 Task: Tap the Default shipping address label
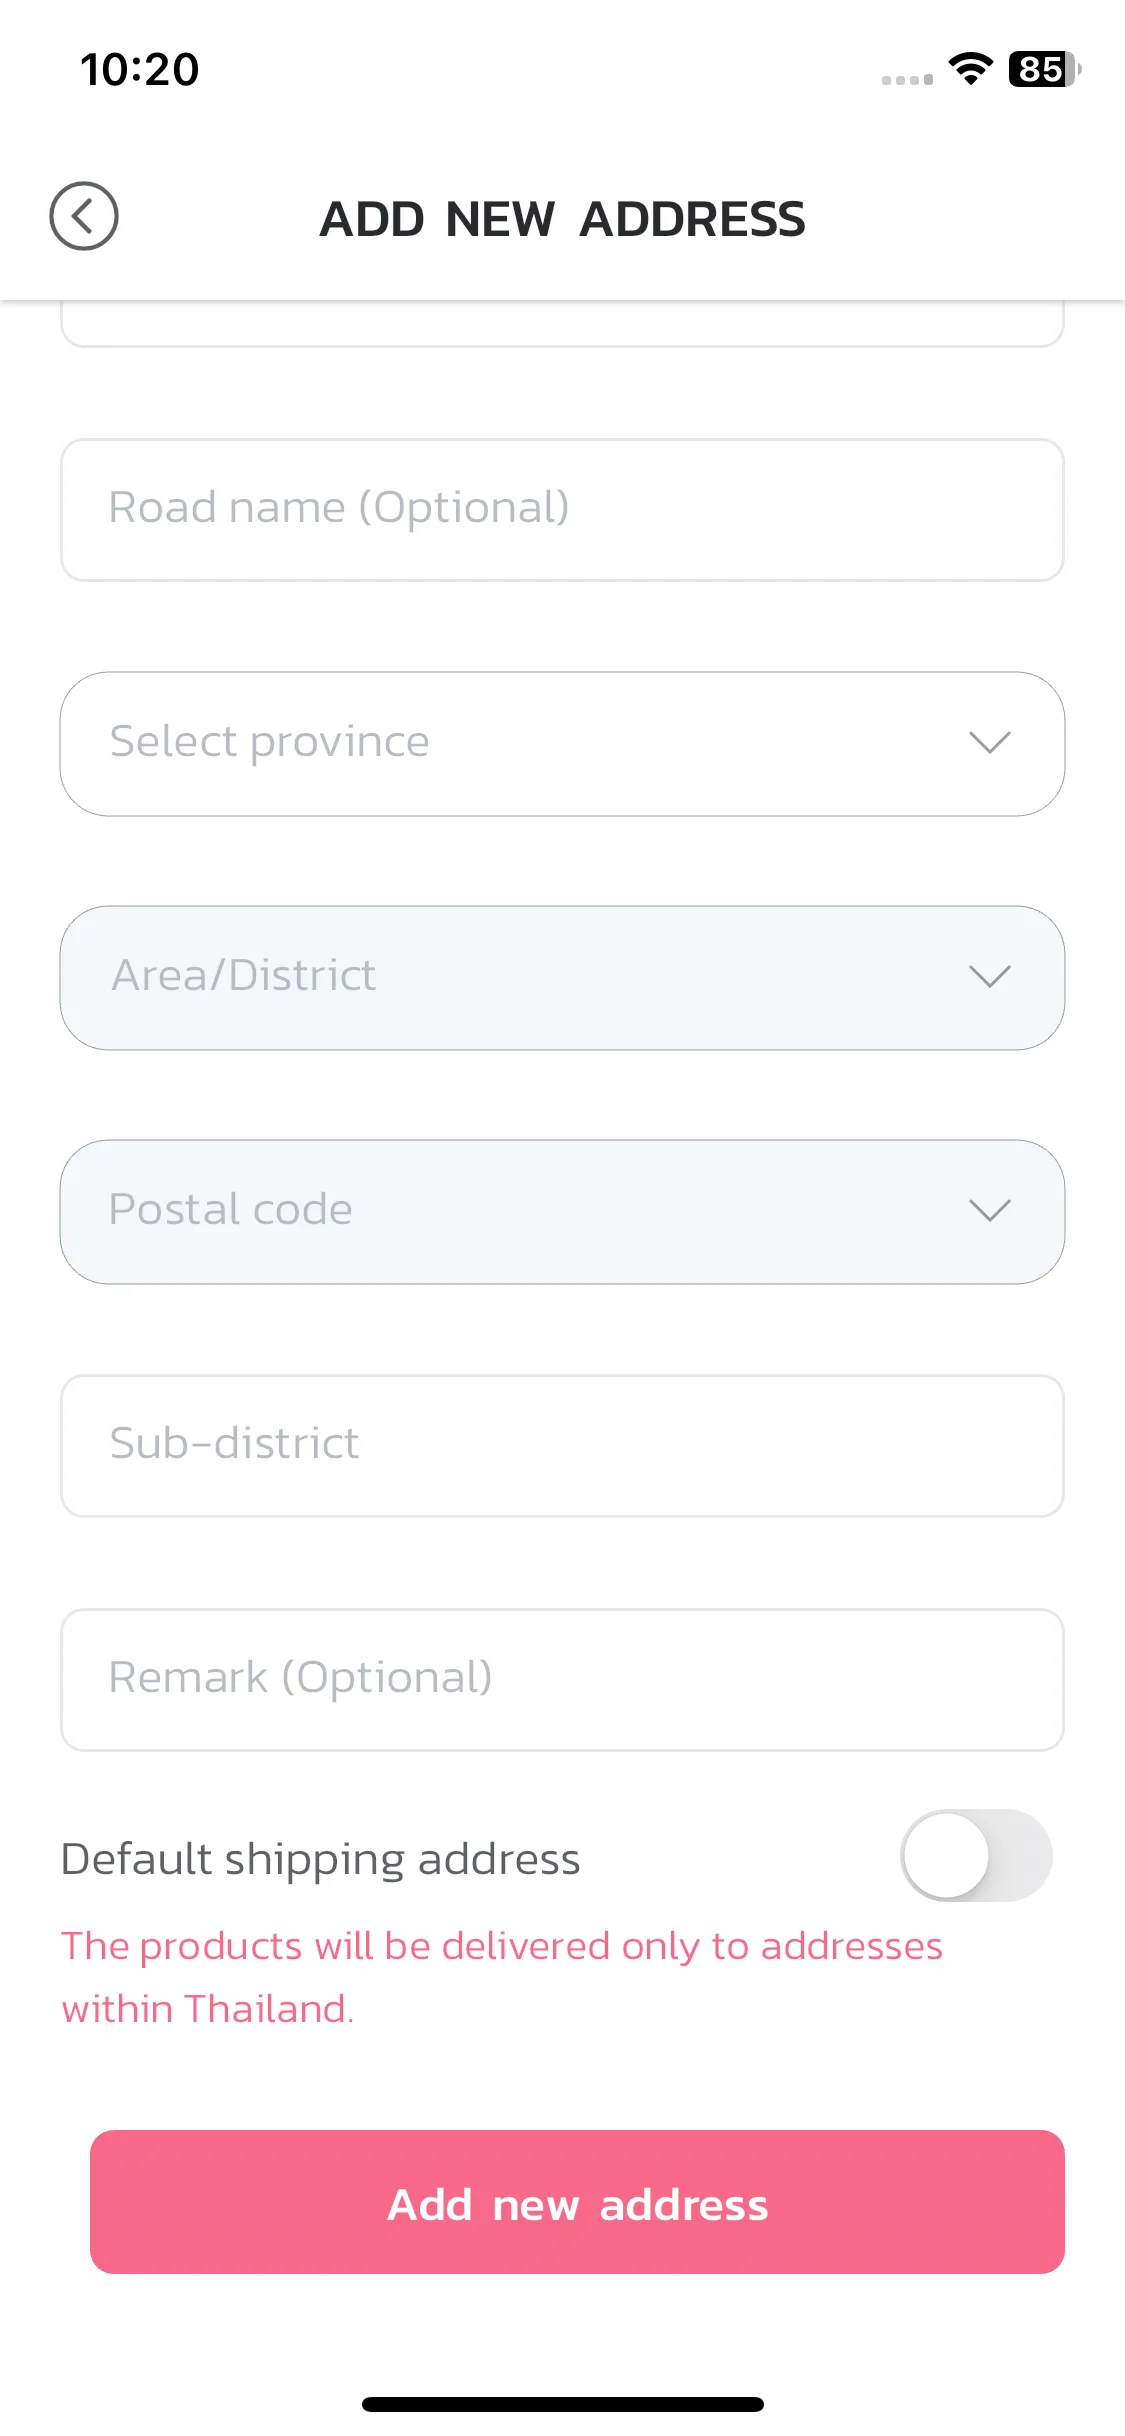[320, 1860]
